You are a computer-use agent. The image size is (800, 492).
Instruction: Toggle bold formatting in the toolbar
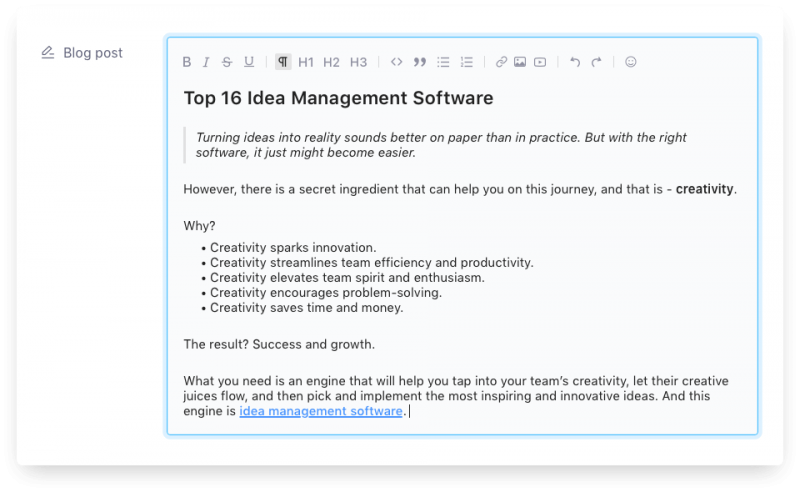[187, 62]
